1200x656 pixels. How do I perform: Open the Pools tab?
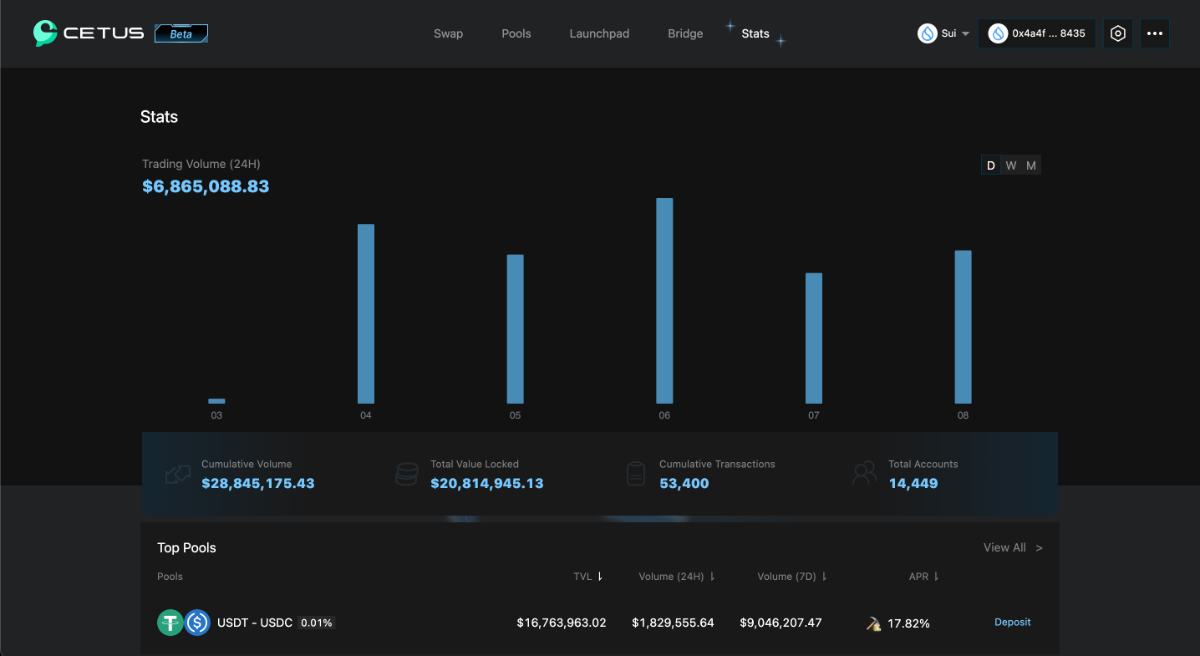[516, 34]
